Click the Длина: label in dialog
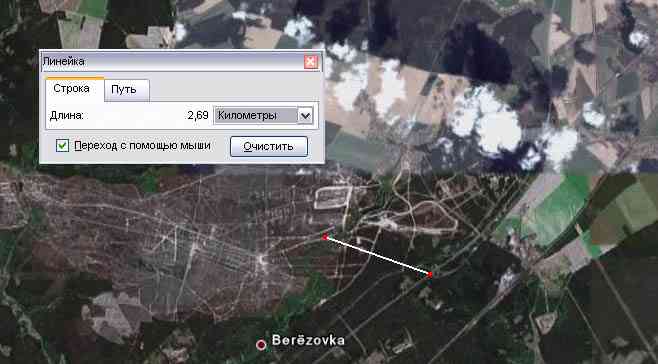The width and height of the screenshot is (658, 364). click(x=66, y=115)
